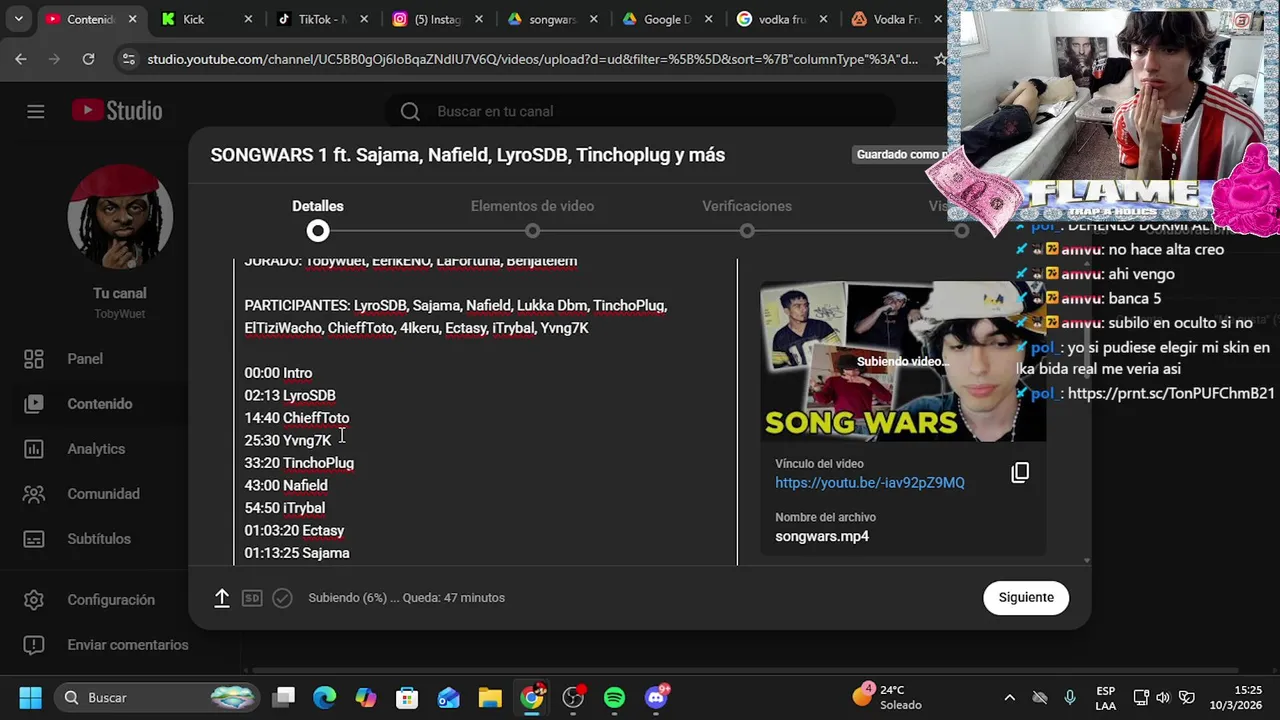
Task: Open the Windows Start menu
Action: pyautogui.click(x=30, y=697)
